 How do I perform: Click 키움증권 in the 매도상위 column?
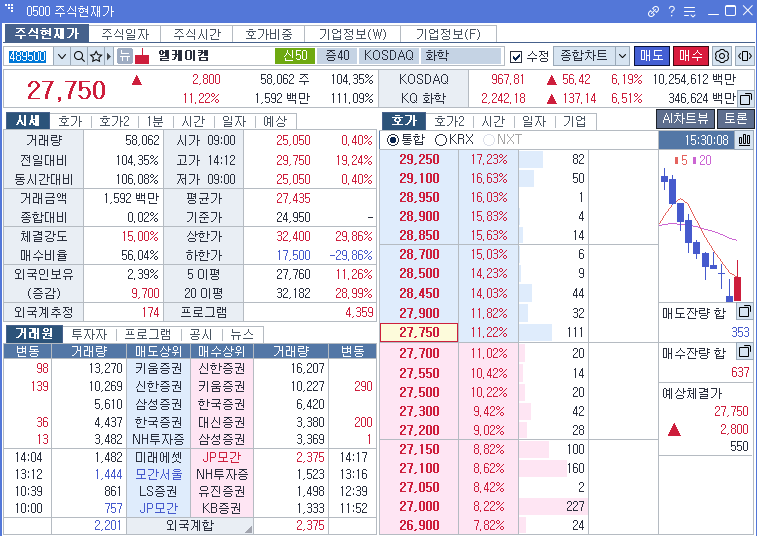tap(158, 369)
